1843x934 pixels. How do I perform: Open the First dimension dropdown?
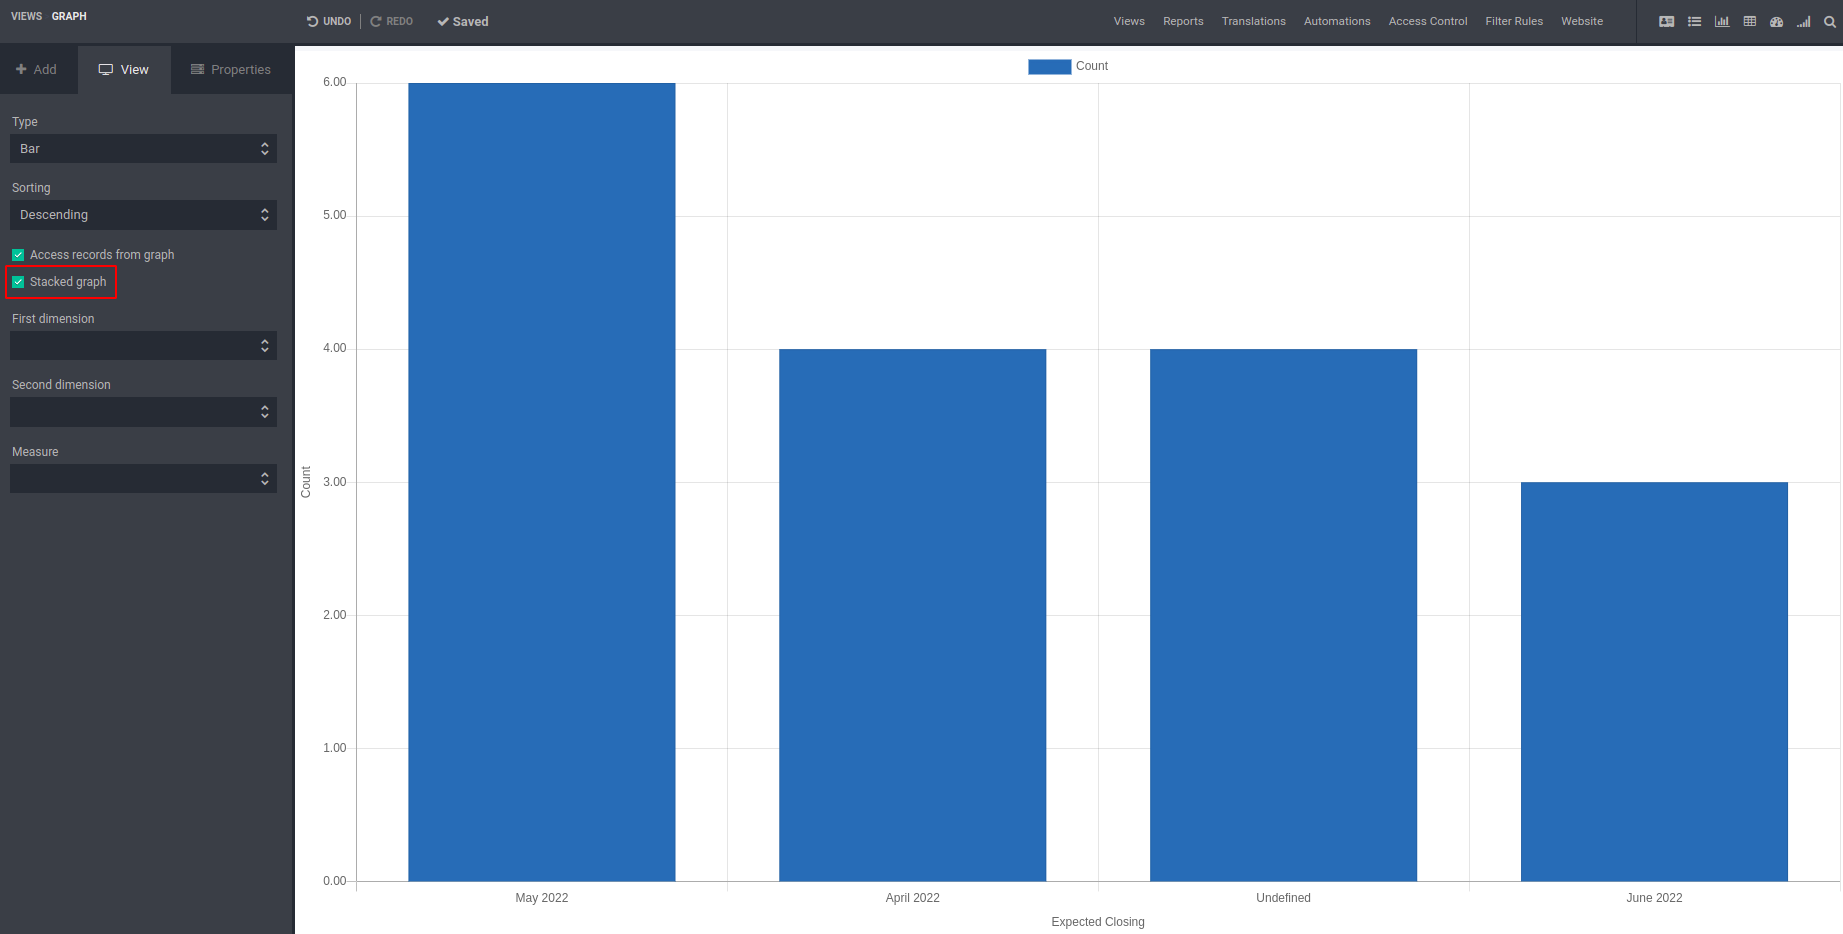click(143, 346)
